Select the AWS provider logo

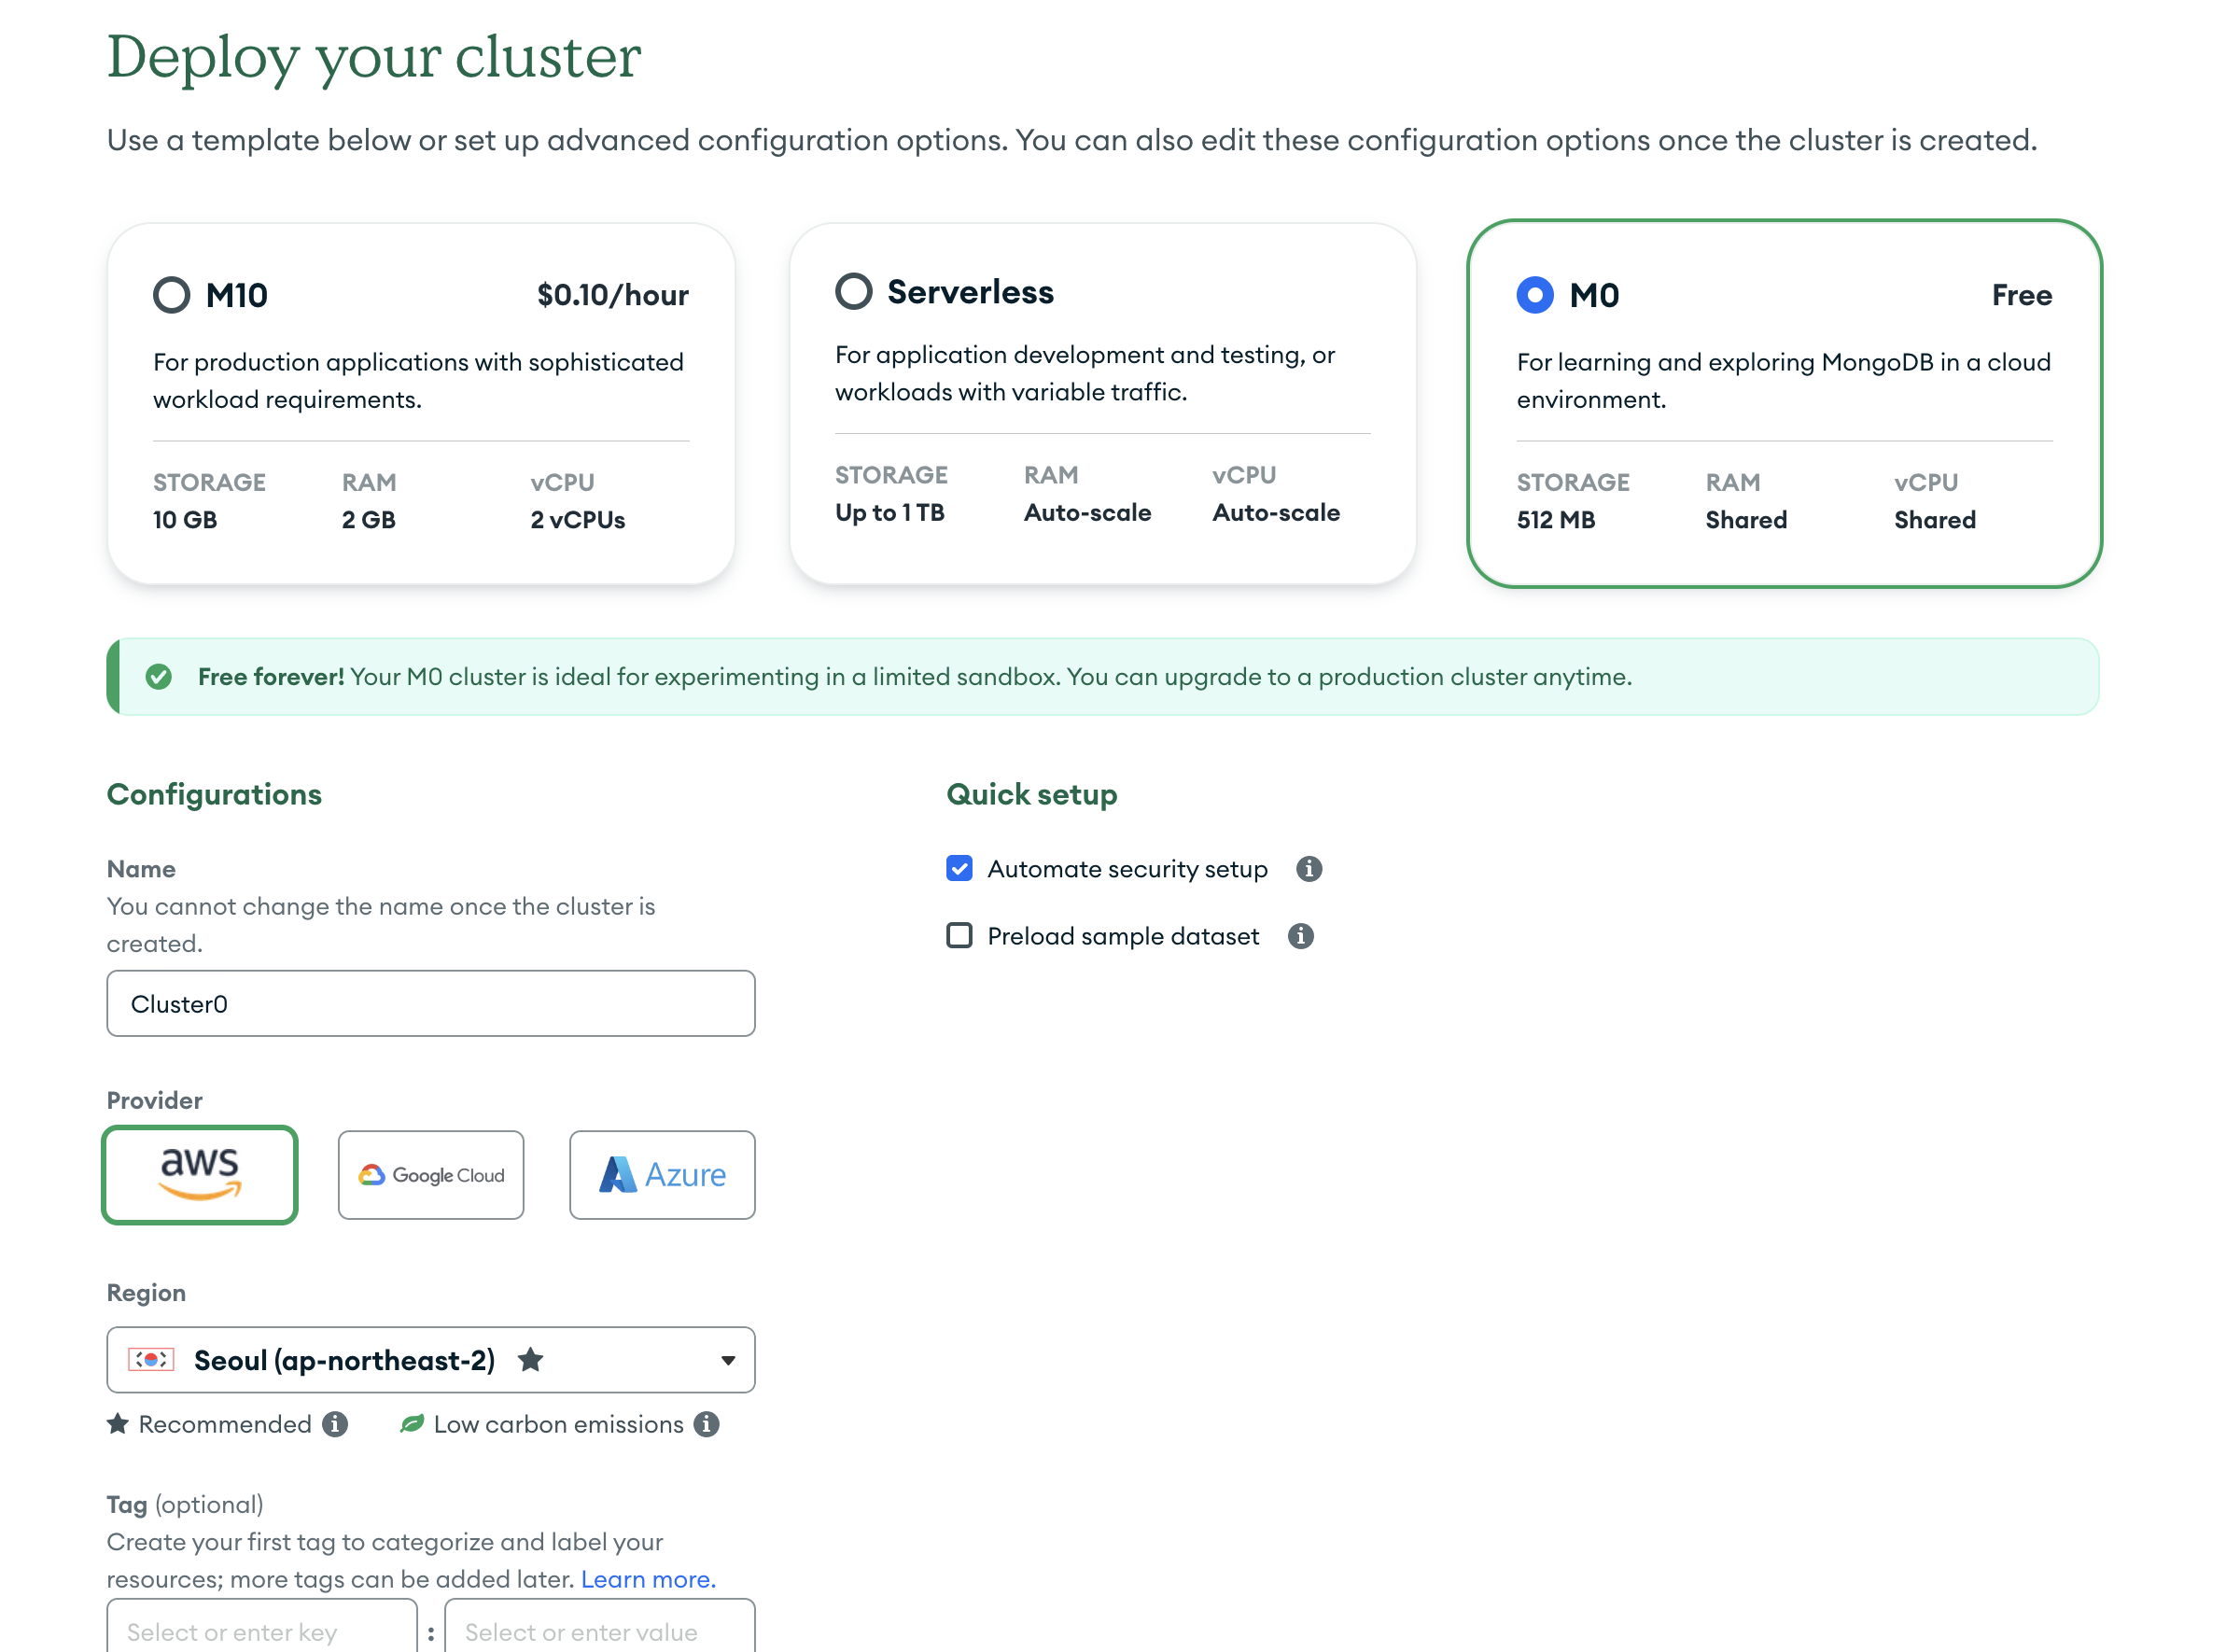point(200,1175)
